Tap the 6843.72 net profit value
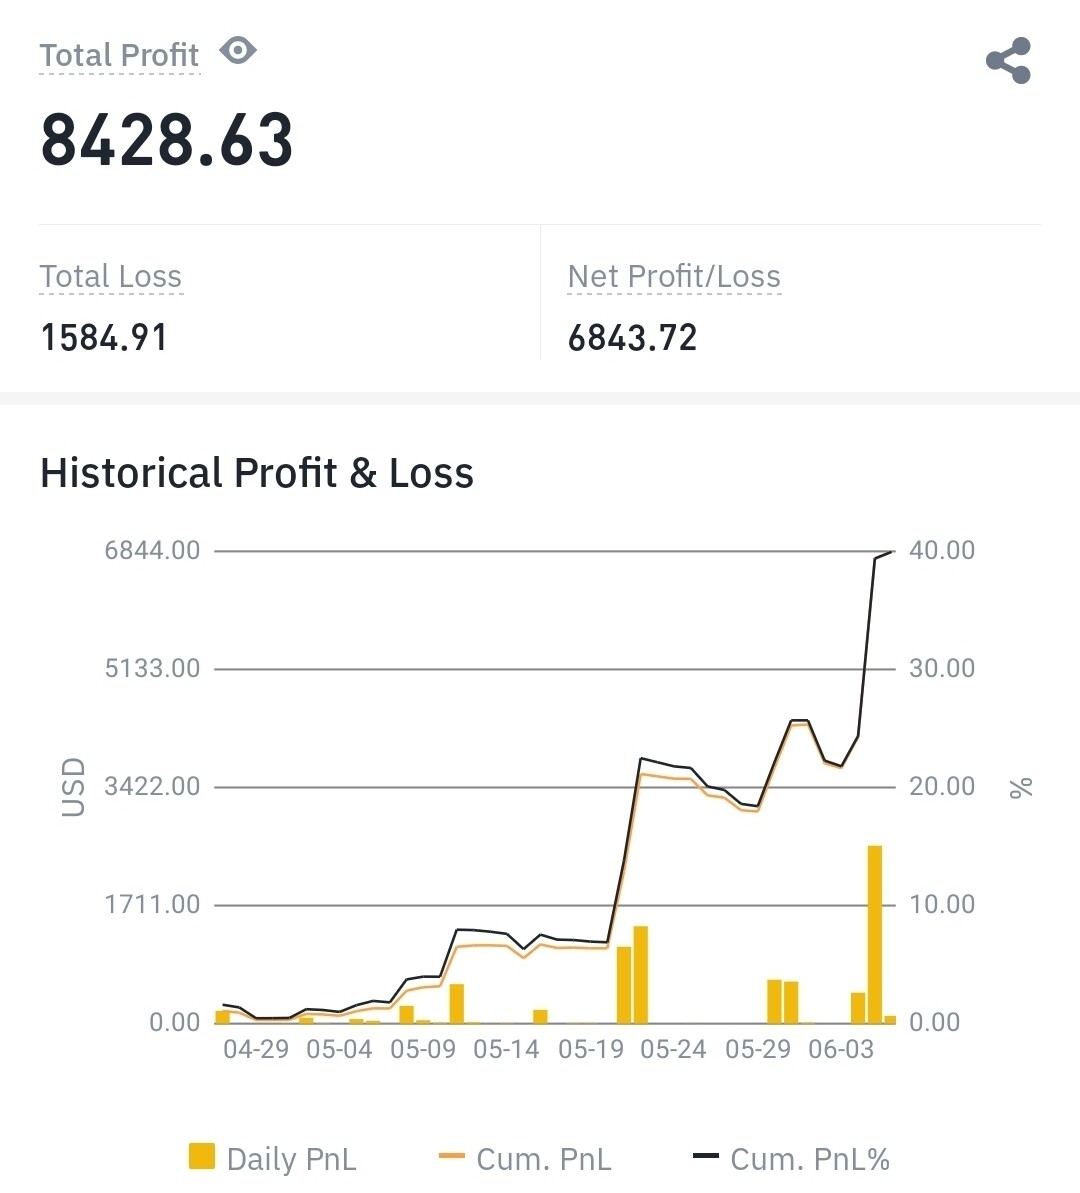1080x1193 pixels. 632,338
